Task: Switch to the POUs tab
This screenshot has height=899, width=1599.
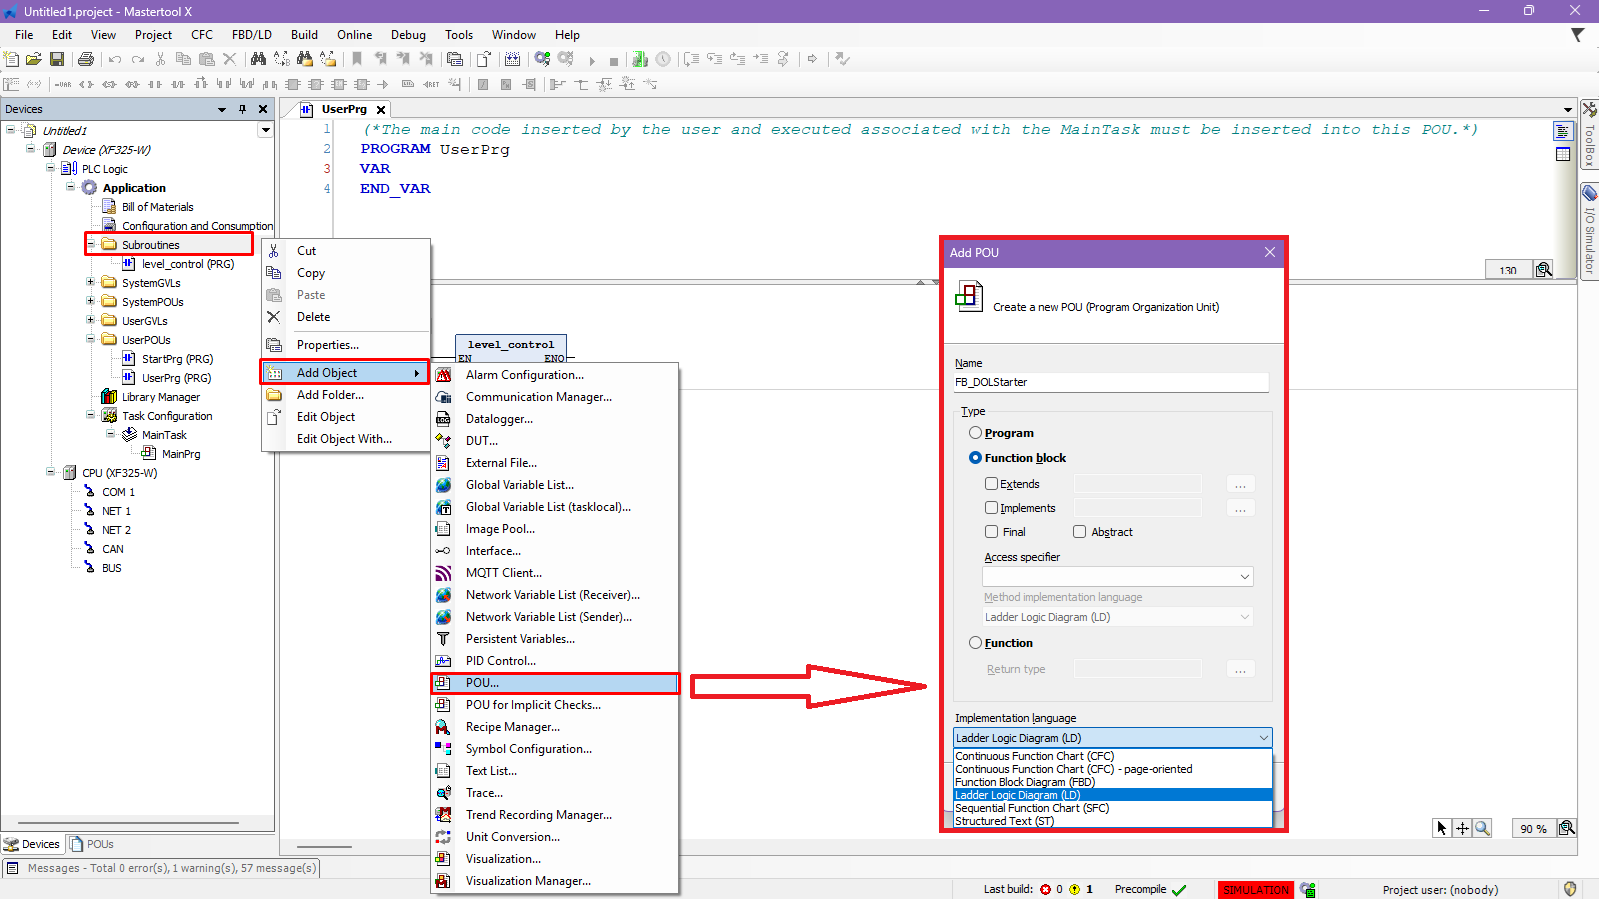Action: pos(92,844)
